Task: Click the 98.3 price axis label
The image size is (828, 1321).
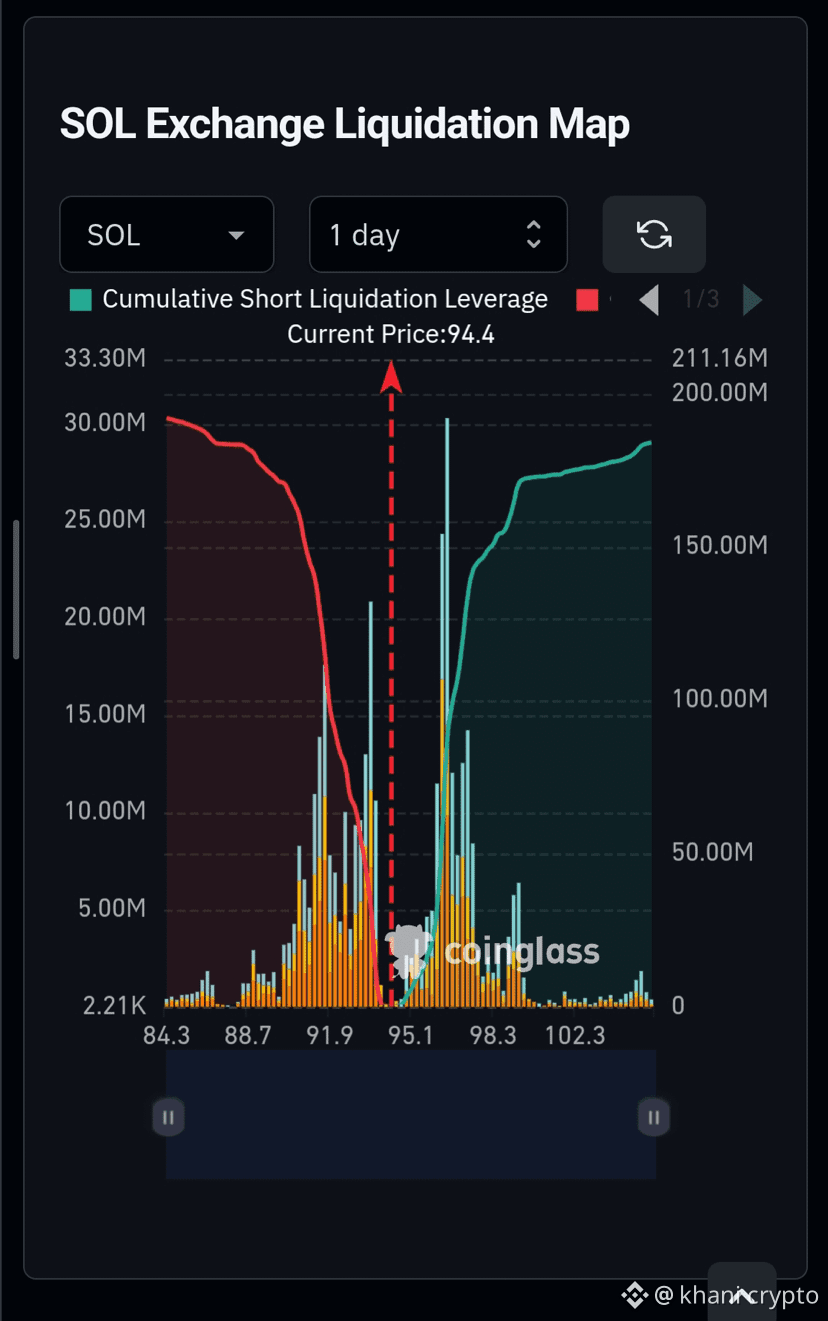Action: point(493,1035)
